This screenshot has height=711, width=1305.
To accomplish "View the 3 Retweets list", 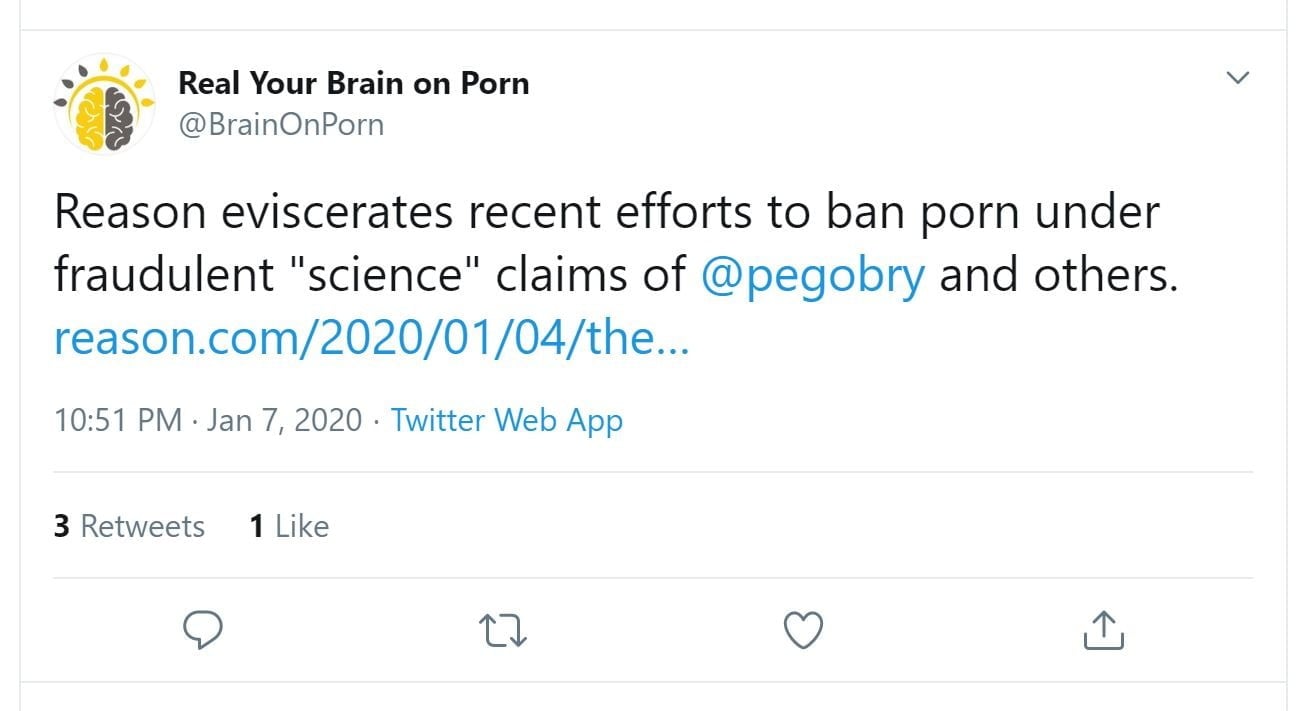I will click(129, 526).
